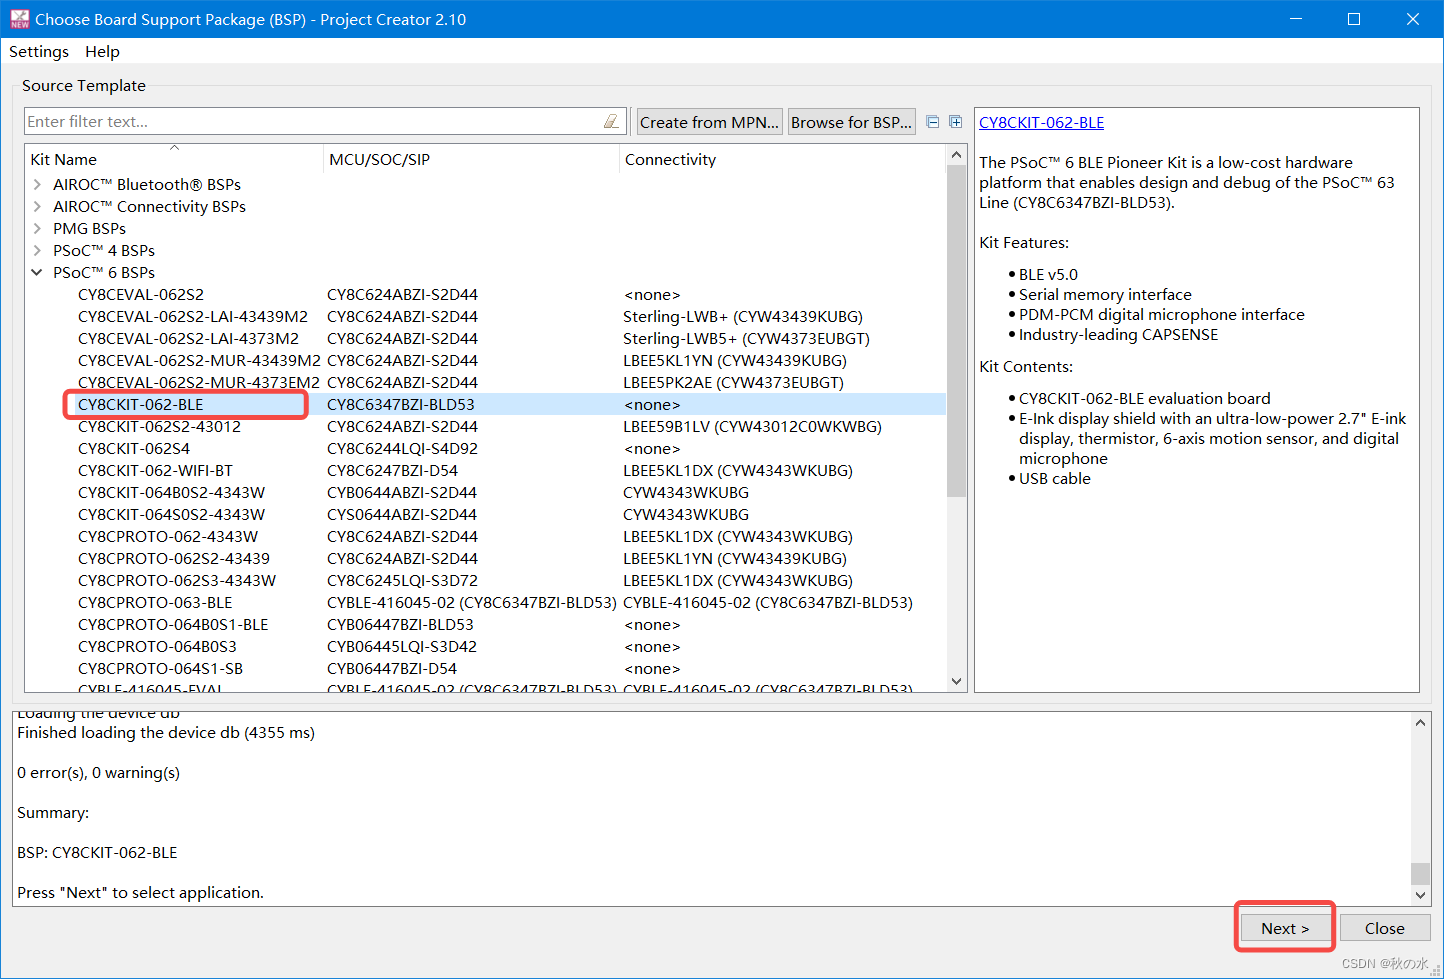This screenshot has height=979, width=1444.
Task: Click 'Finished loading the device db' log line
Action: [x=166, y=732]
